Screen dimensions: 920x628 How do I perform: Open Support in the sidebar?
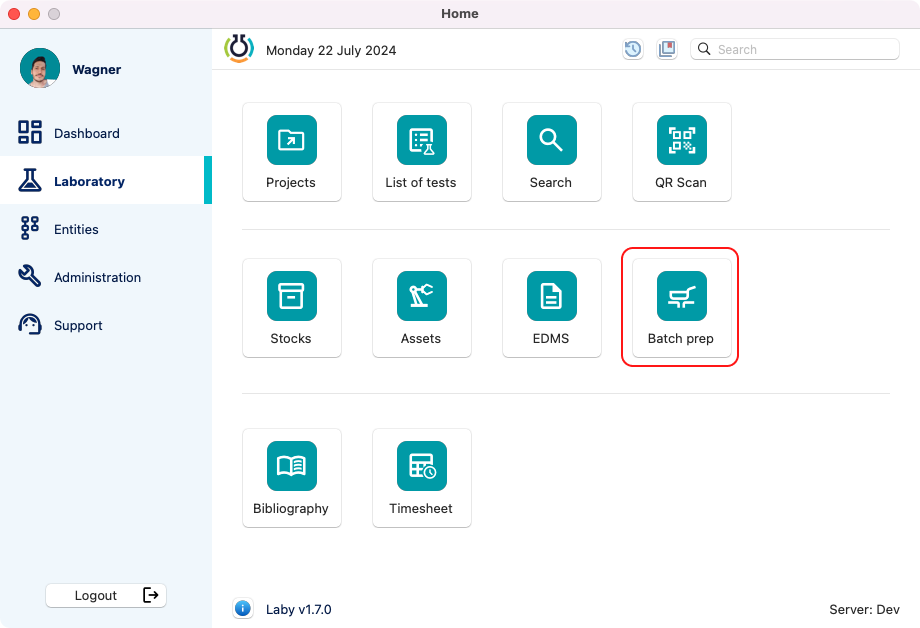[x=106, y=325]
